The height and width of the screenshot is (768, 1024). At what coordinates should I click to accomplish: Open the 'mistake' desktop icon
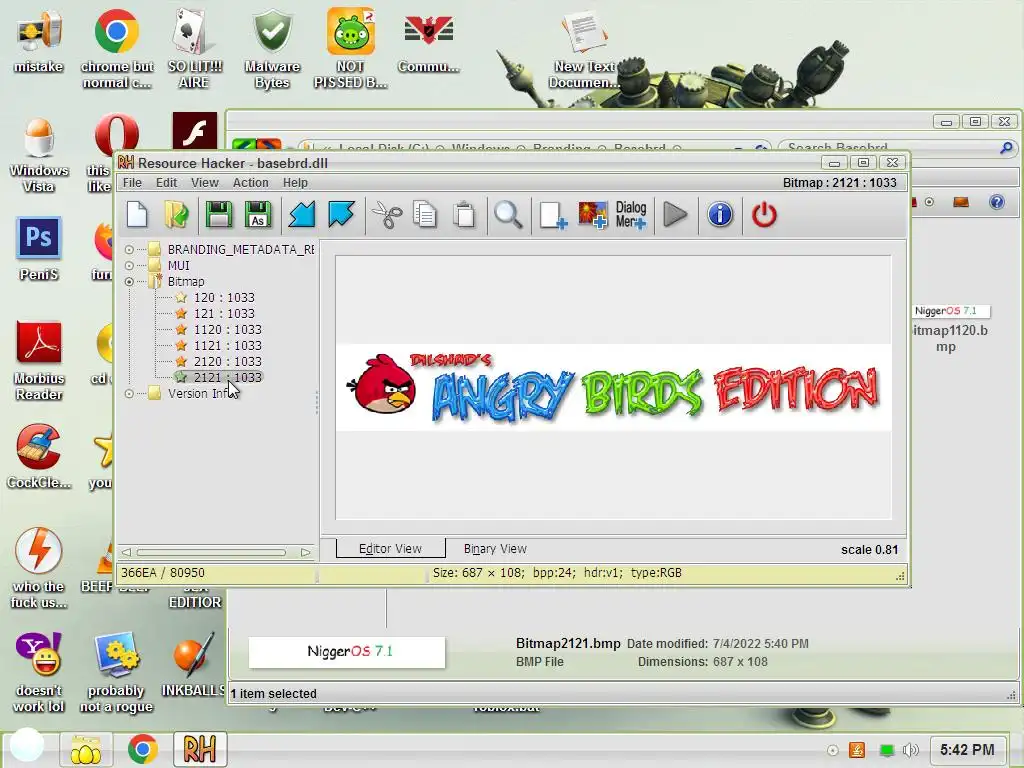(x=39, y=41)
